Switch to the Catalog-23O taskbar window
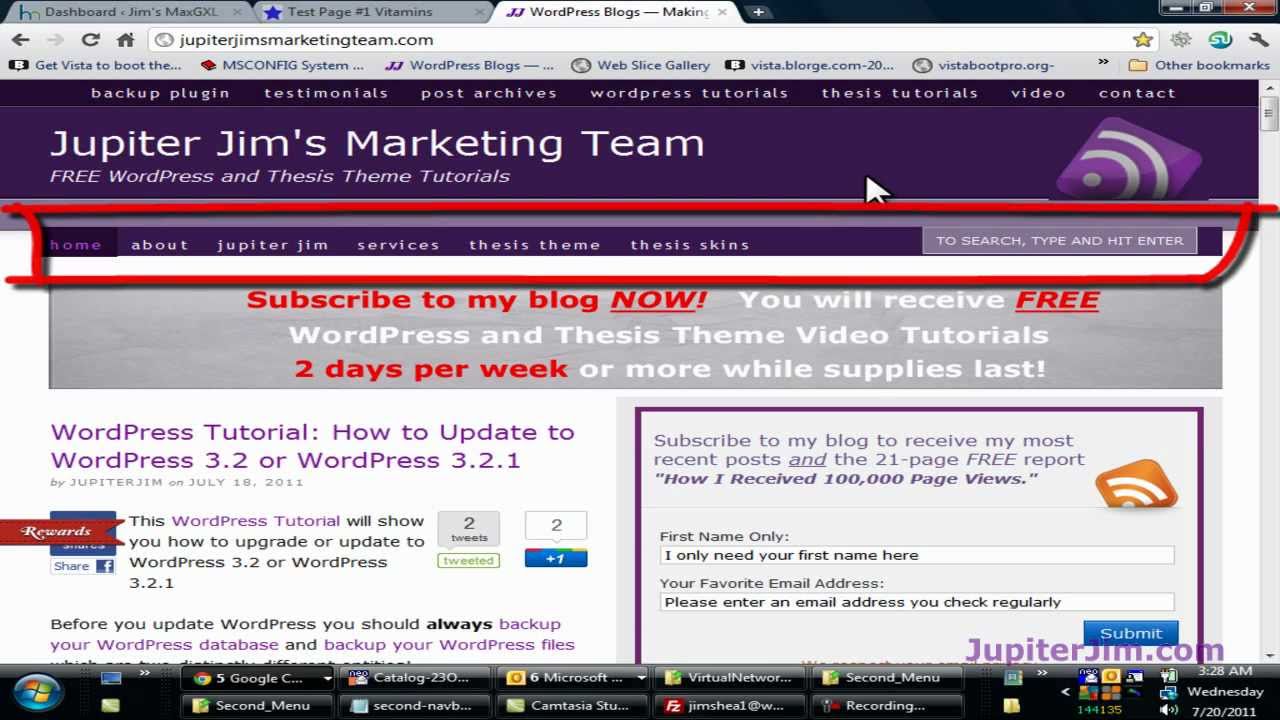1280x720 pixels. pos(416,678)
